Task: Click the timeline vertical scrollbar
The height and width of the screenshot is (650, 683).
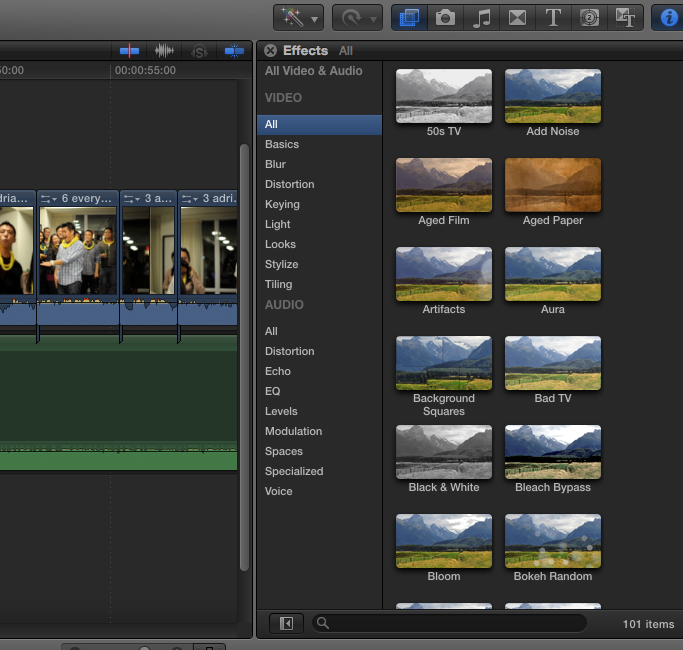Action: click(244, 357)
